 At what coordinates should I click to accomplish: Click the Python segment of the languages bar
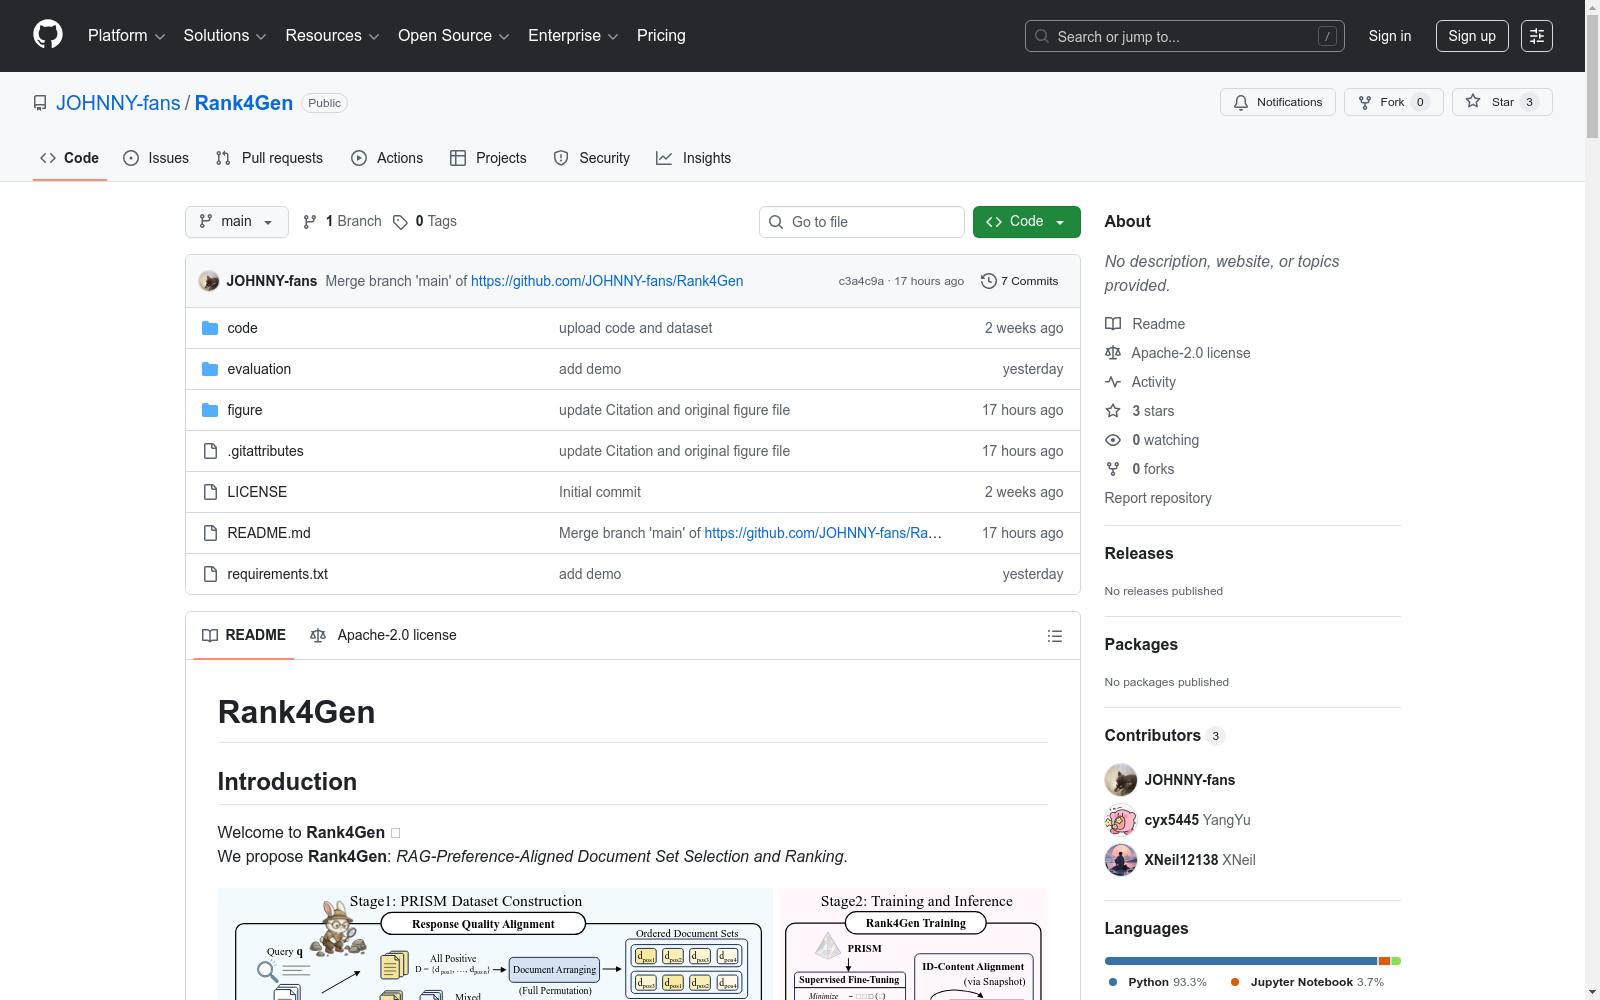point(1241,961)
